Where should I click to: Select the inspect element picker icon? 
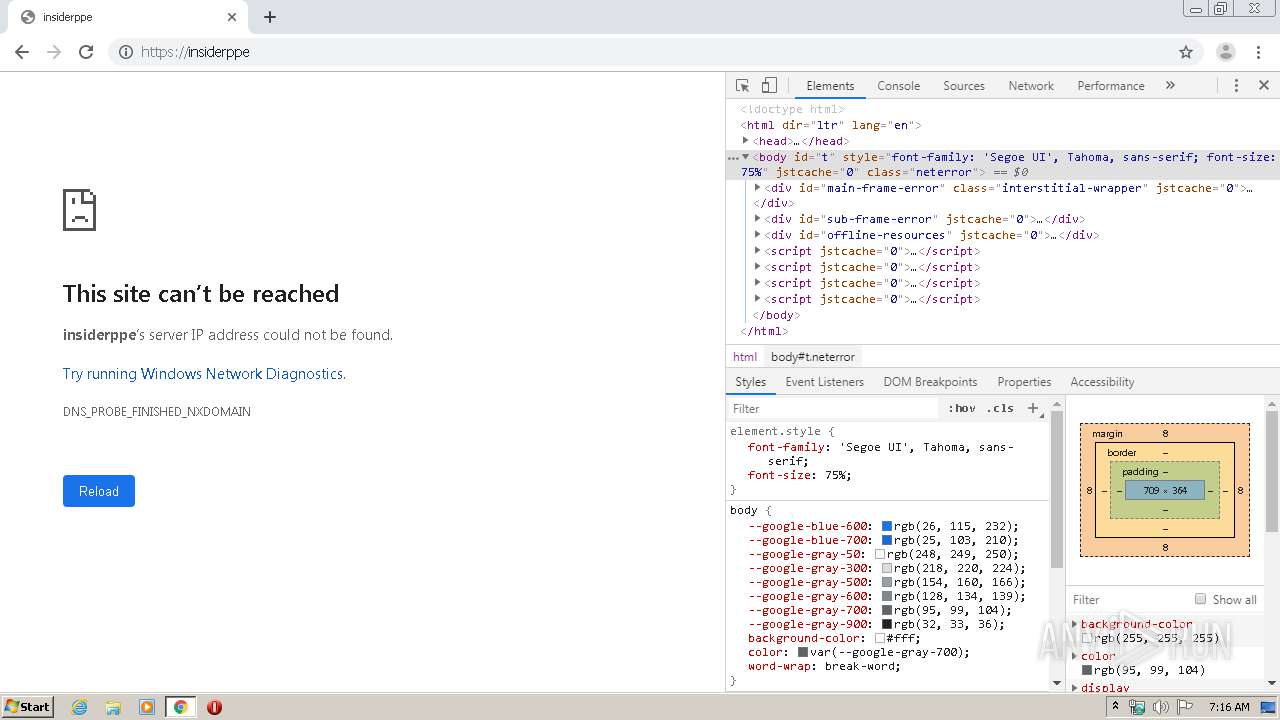coord(742,86)
